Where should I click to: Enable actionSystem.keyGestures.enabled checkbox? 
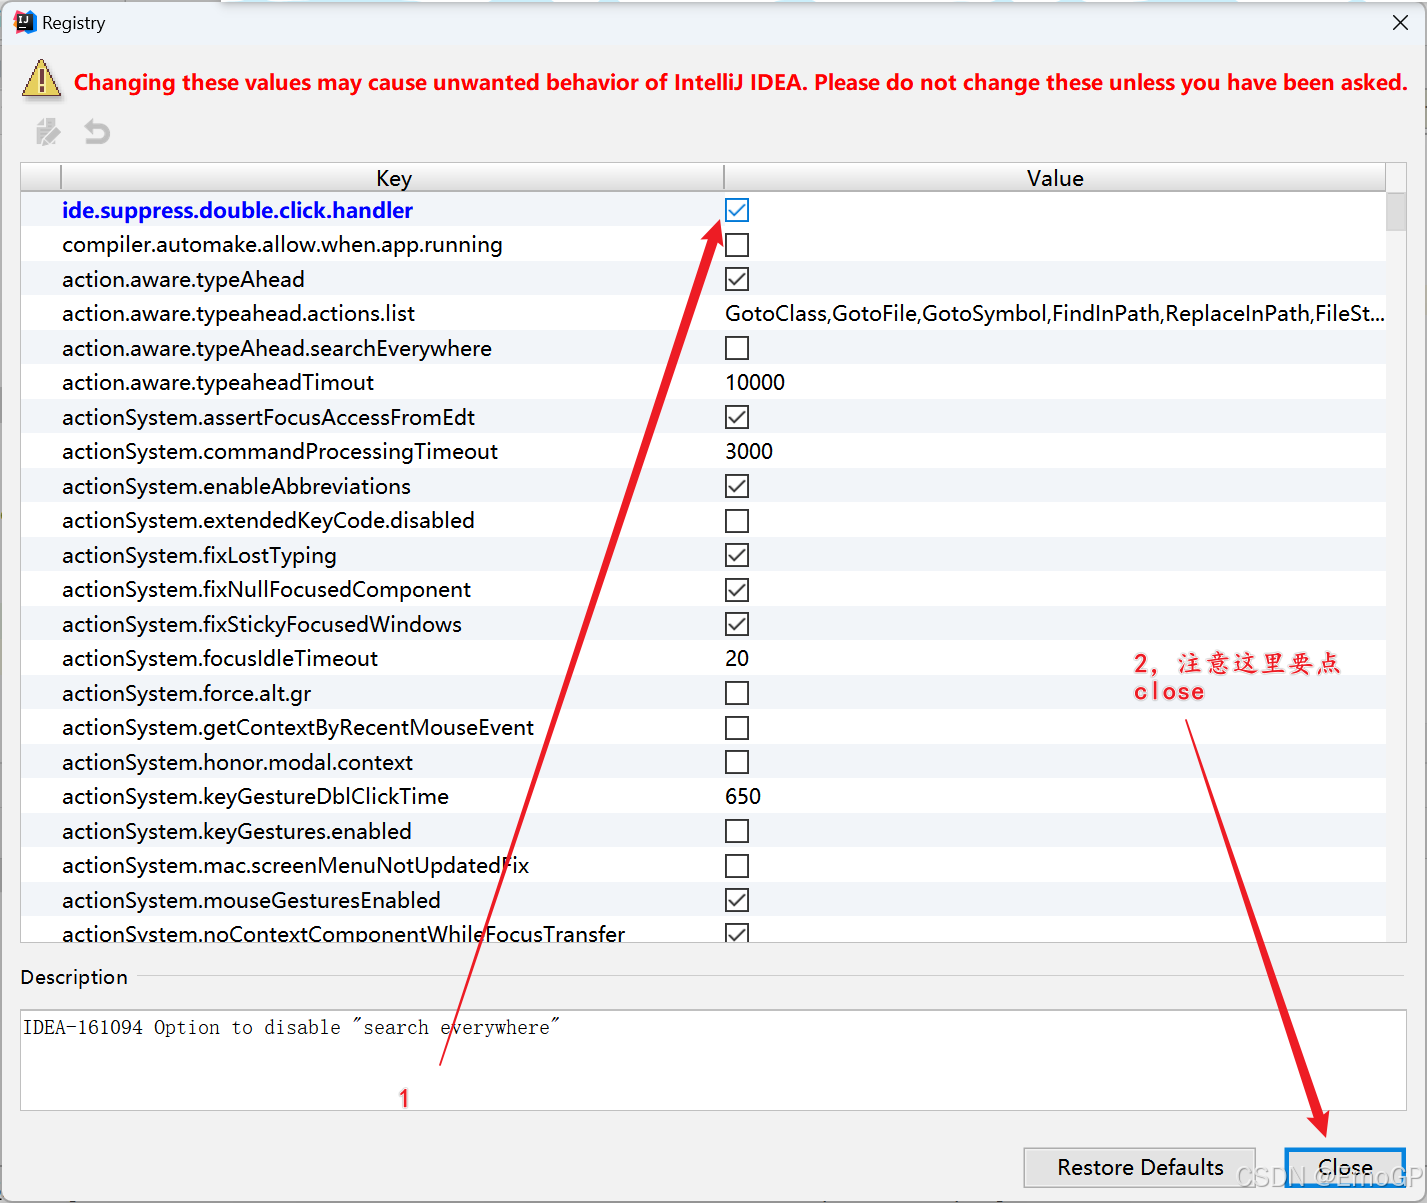click(737, 831)
